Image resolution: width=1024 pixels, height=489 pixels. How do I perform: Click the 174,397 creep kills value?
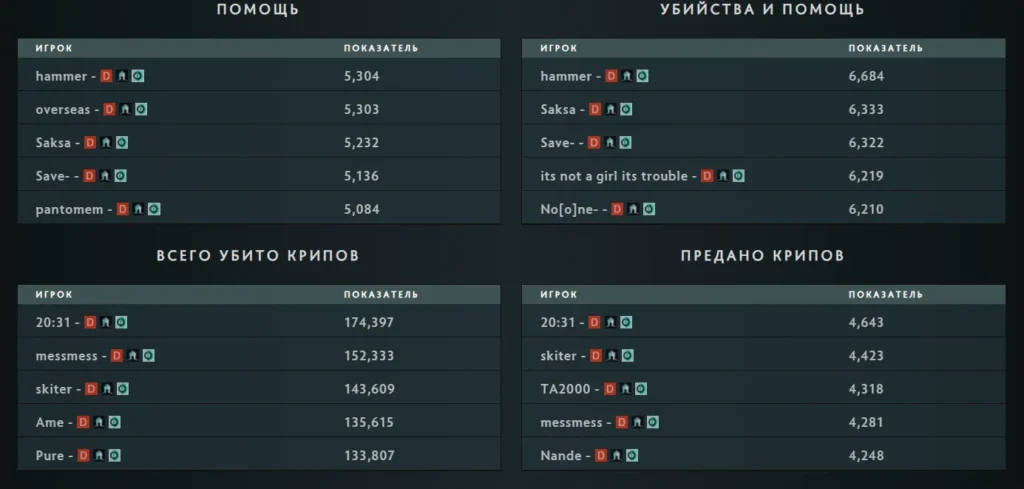pos(368,322)
